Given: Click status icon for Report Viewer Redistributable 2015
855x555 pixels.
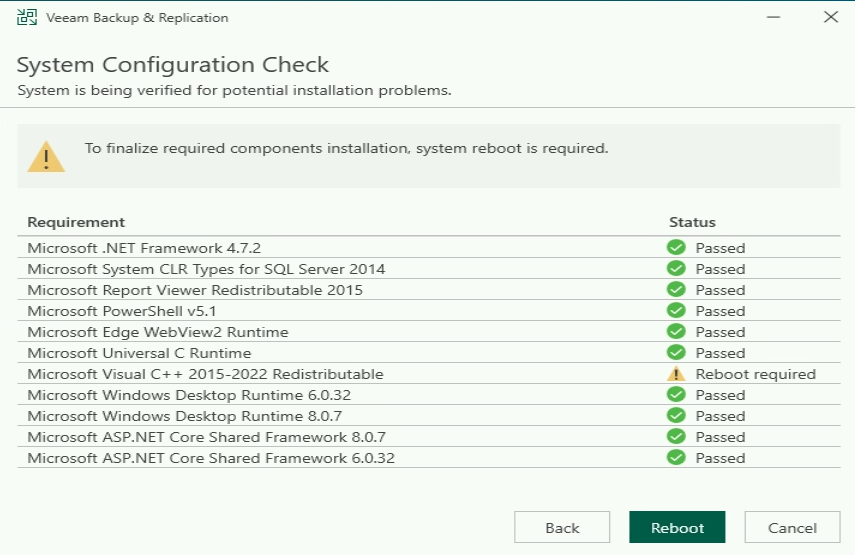Looking at the screenshot, I should point(677,290).
